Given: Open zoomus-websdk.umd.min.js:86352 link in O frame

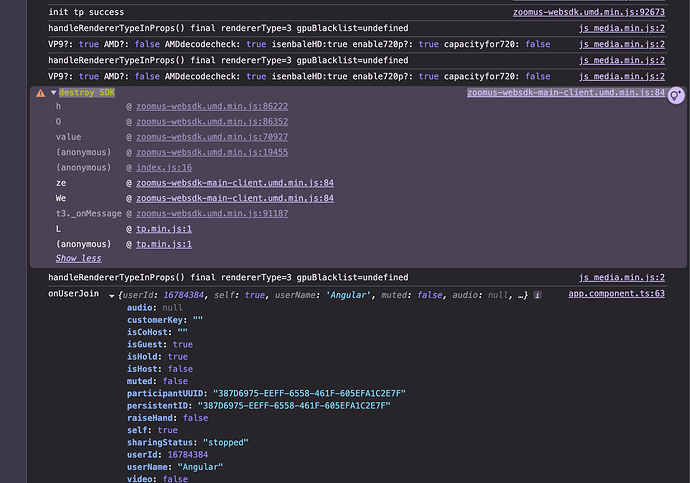Looking at the screenshot, I should click(x=212, y=121).
